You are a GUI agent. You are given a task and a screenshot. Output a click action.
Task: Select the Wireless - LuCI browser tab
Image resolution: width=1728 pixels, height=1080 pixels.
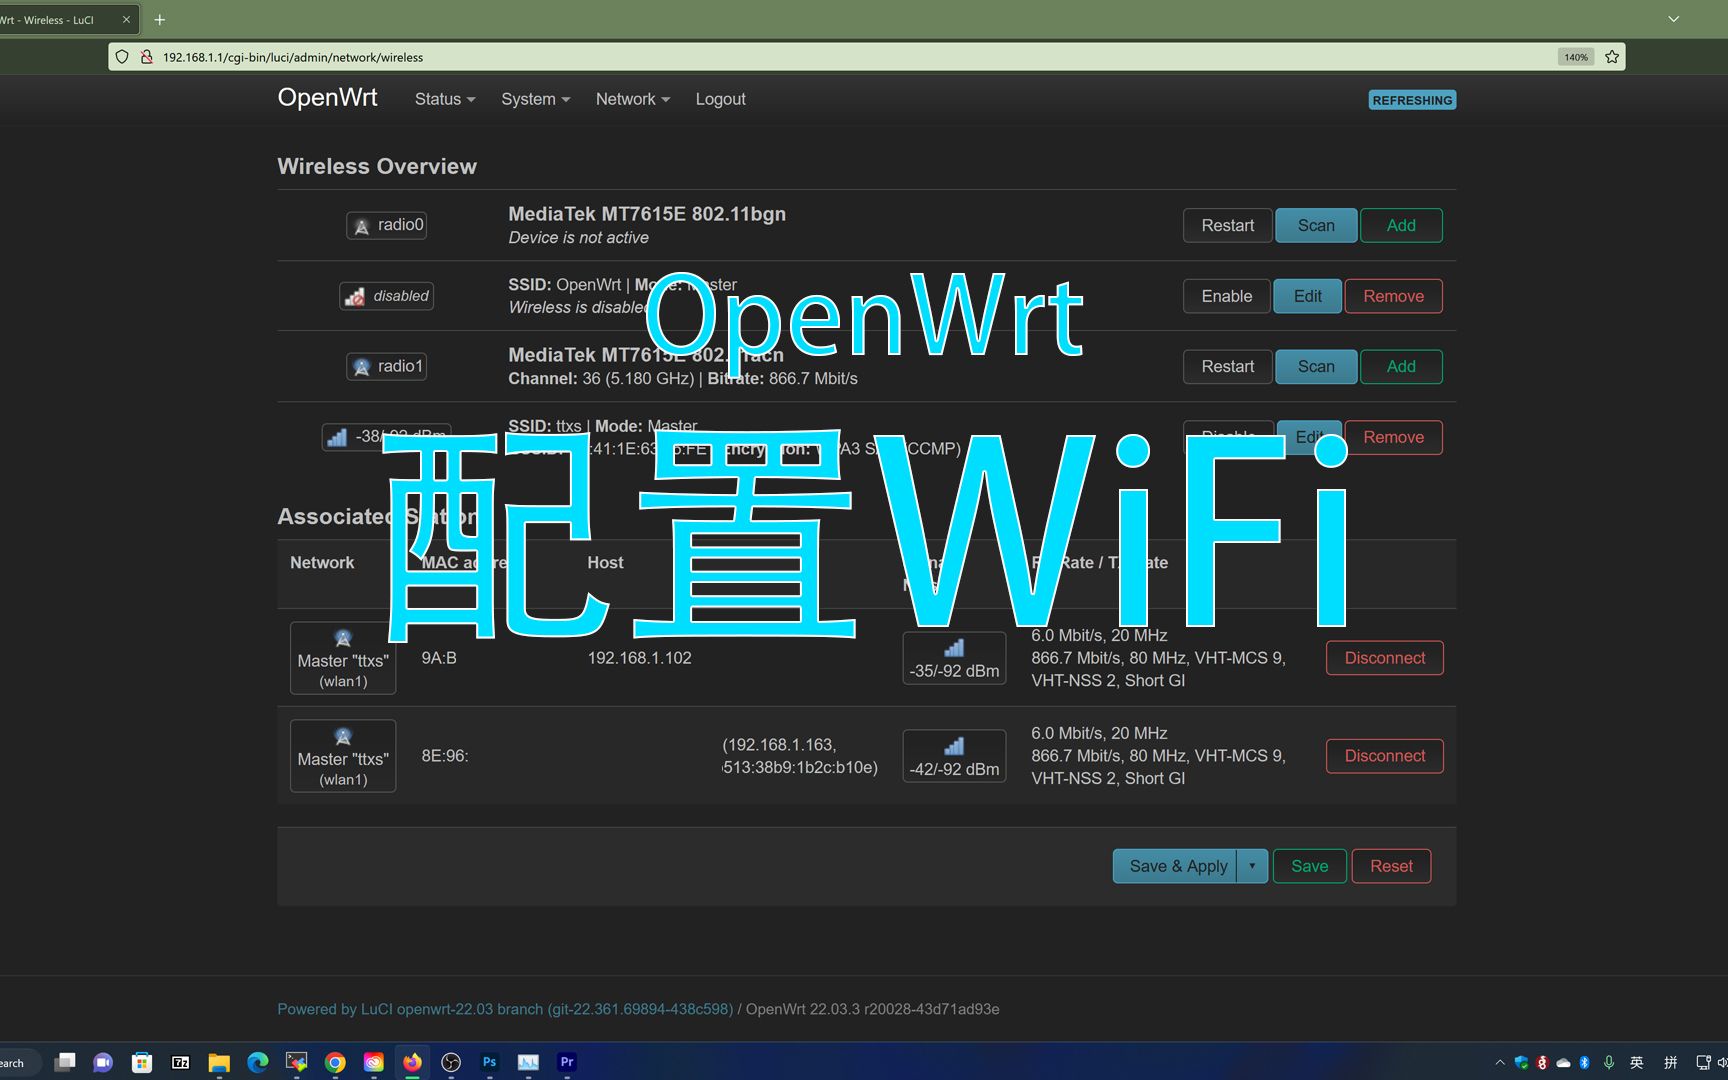pyautogui.click(x=60, y=20)
